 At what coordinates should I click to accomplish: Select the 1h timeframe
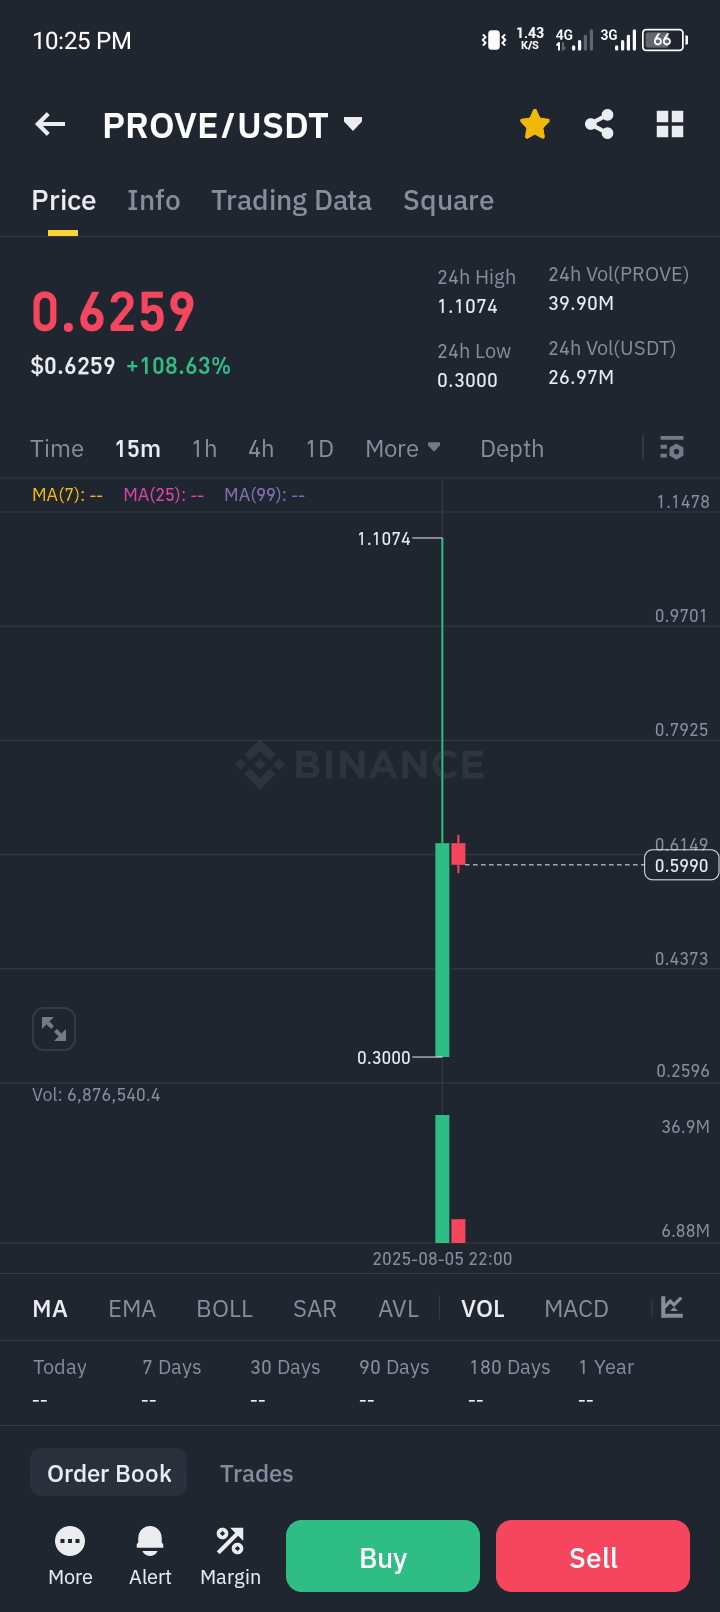tap(204, 449)
